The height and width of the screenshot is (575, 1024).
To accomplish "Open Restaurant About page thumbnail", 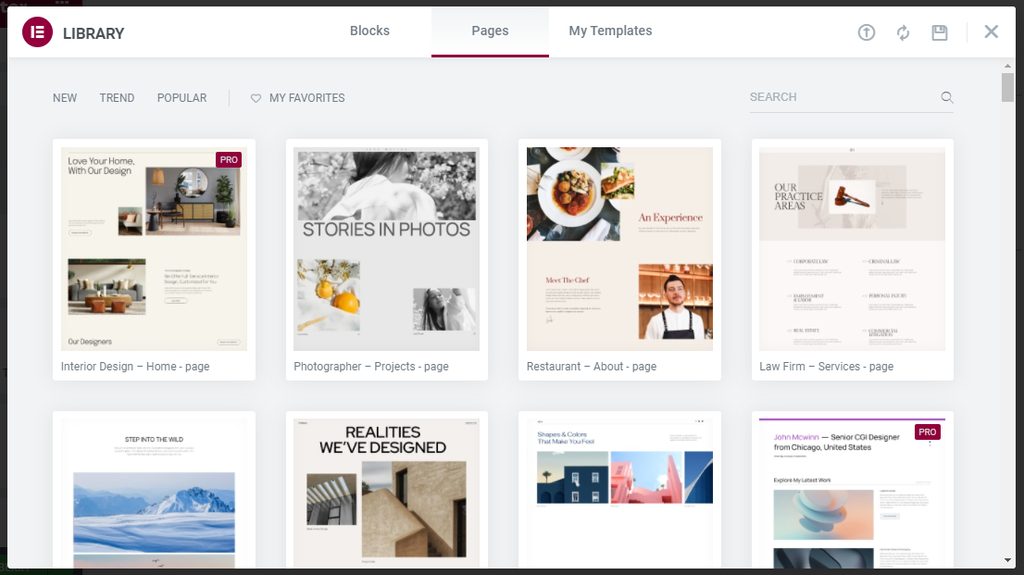I will coord(620,249).
